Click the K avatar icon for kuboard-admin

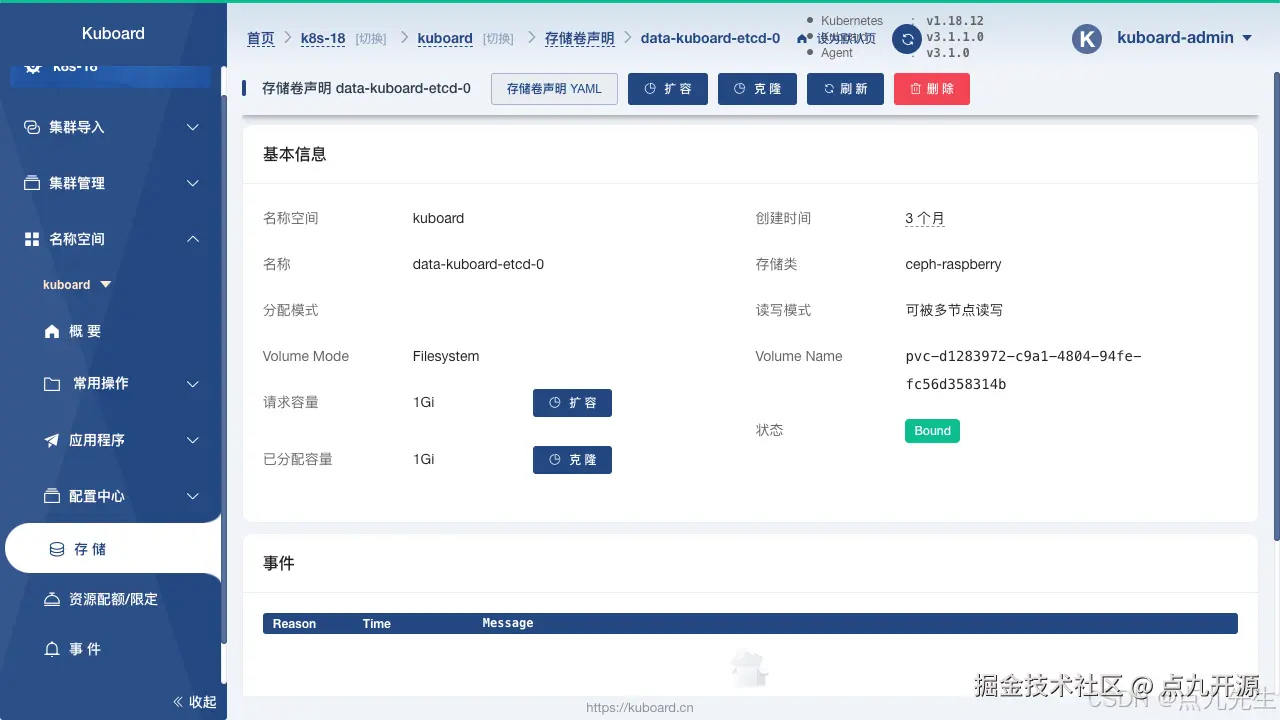1086,38
